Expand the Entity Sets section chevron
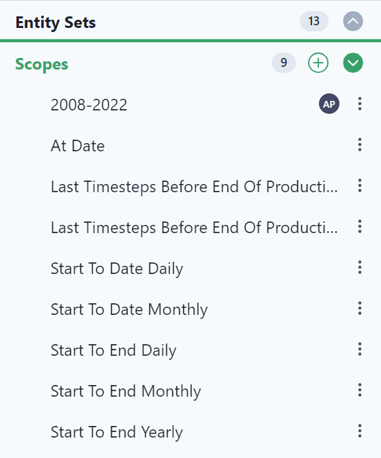Viewport: 381px width, 458px height. (353, 21)
